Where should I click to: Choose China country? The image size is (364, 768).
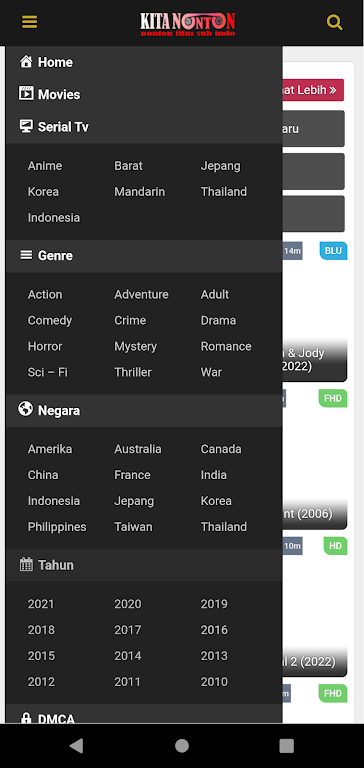tap(43, 475)
